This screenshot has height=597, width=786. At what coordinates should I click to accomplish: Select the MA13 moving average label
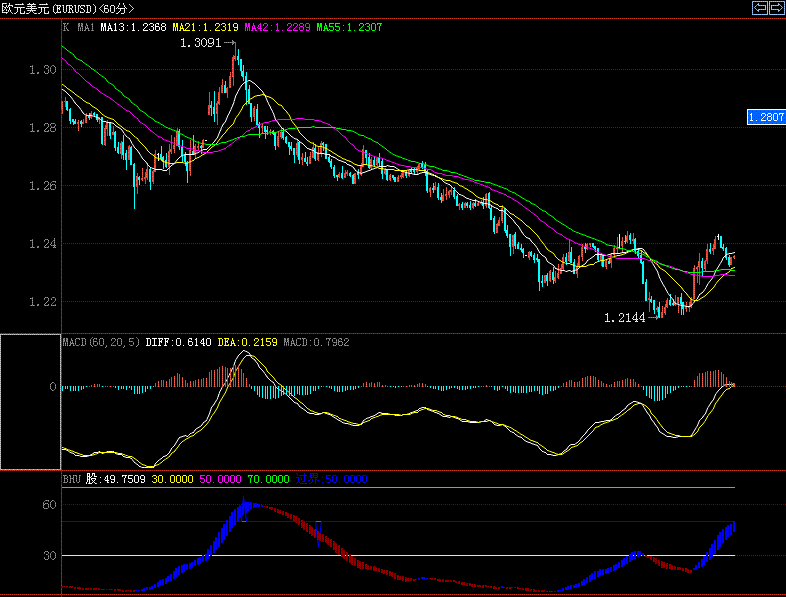click(133, 28)
